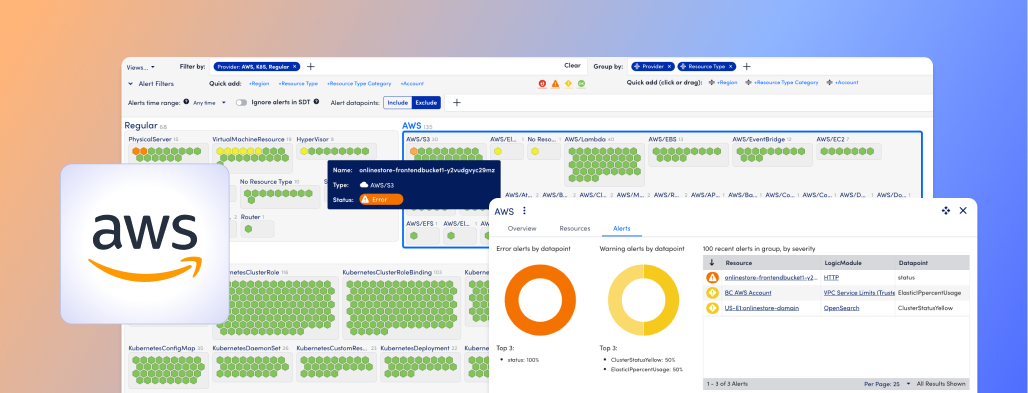This screenshot has height=393, width=1028.
Task: Open the BC AWS Account resource link
Action: click(x=748, y=293)
